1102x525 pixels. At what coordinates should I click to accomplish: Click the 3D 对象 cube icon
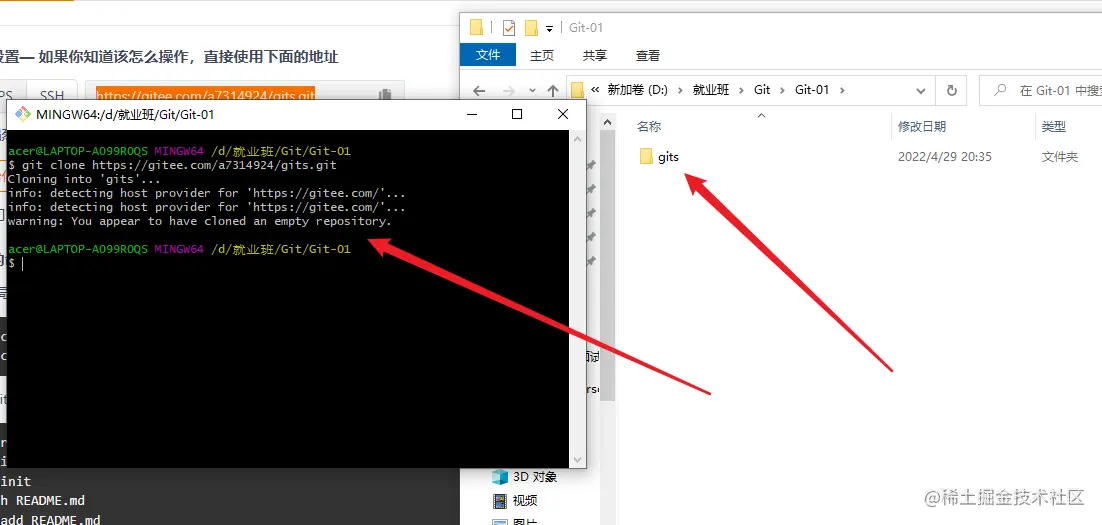tap(500, 477)
